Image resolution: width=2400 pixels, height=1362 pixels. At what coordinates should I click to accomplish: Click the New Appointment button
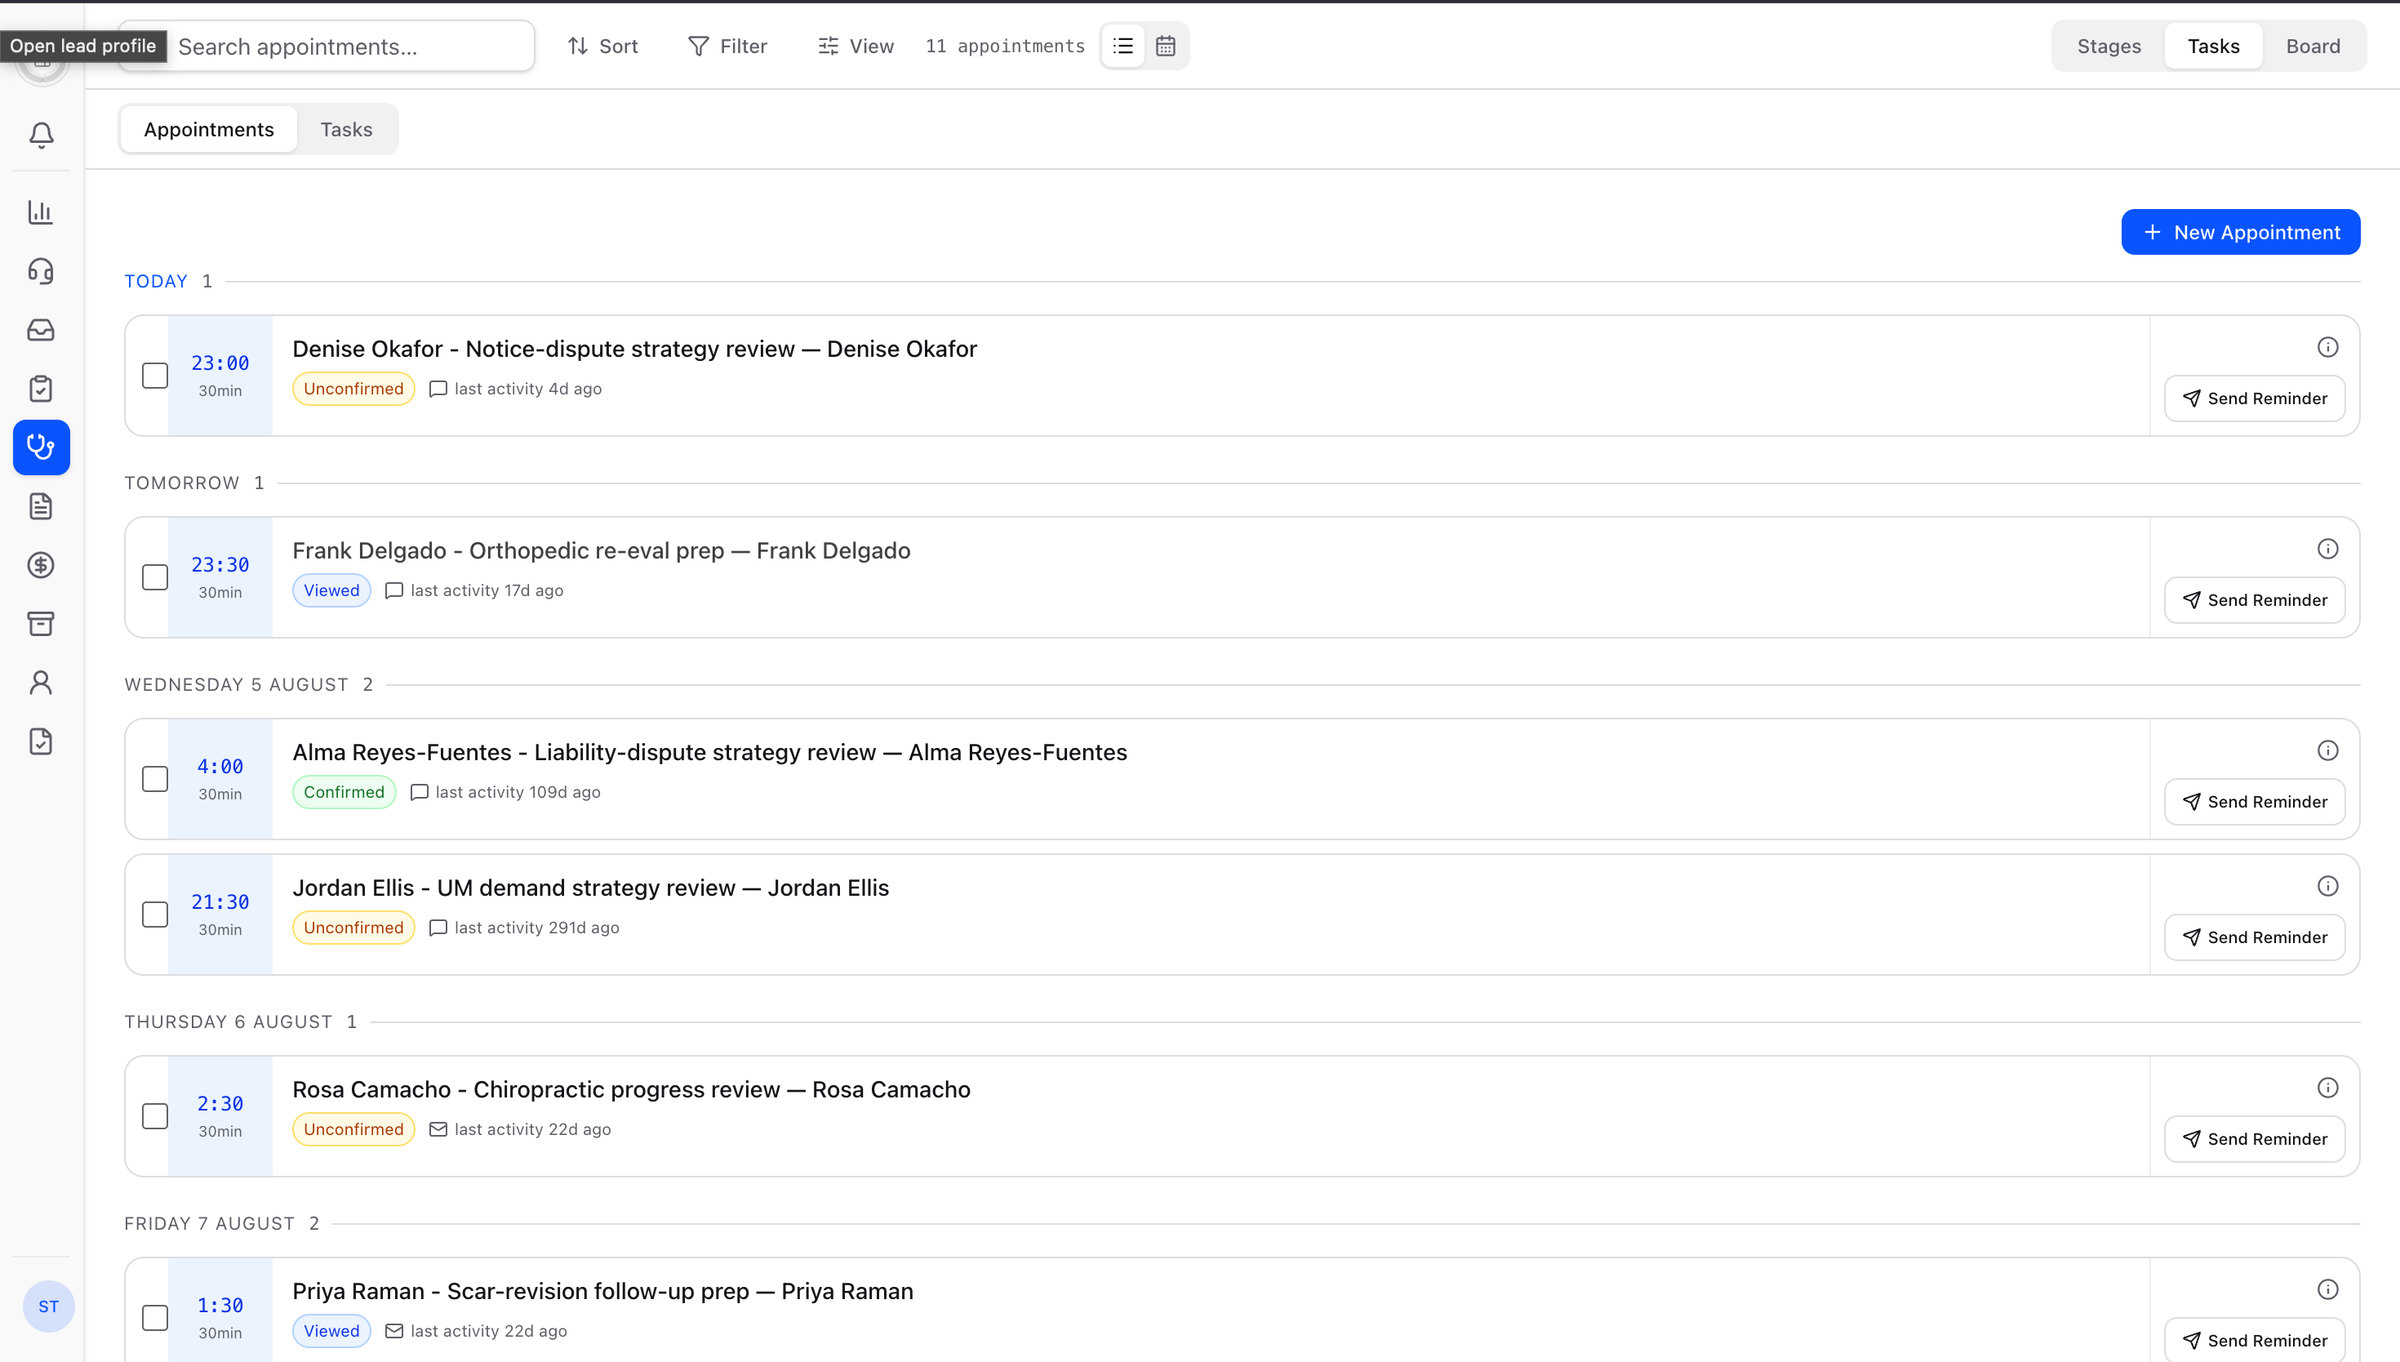click(2241, 232)
